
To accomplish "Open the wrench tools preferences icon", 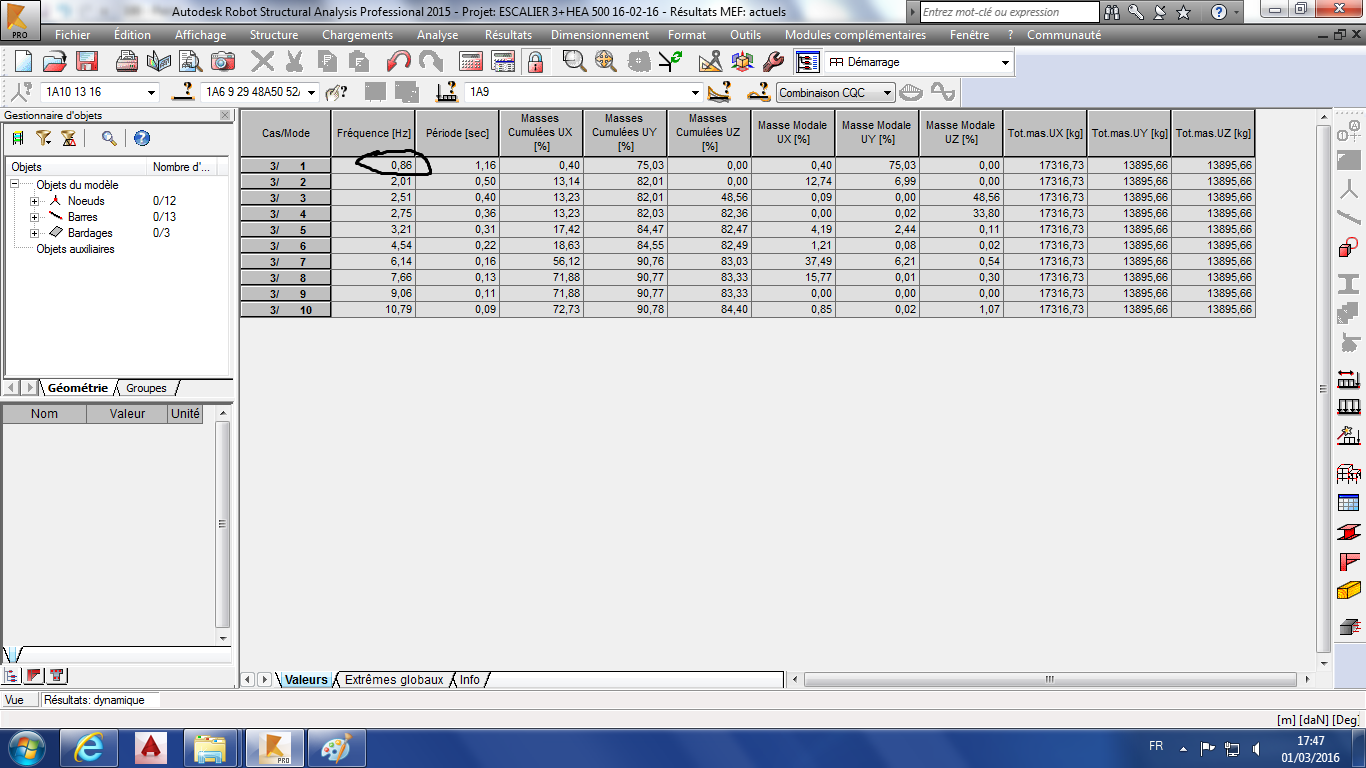I will coord(773,62).
